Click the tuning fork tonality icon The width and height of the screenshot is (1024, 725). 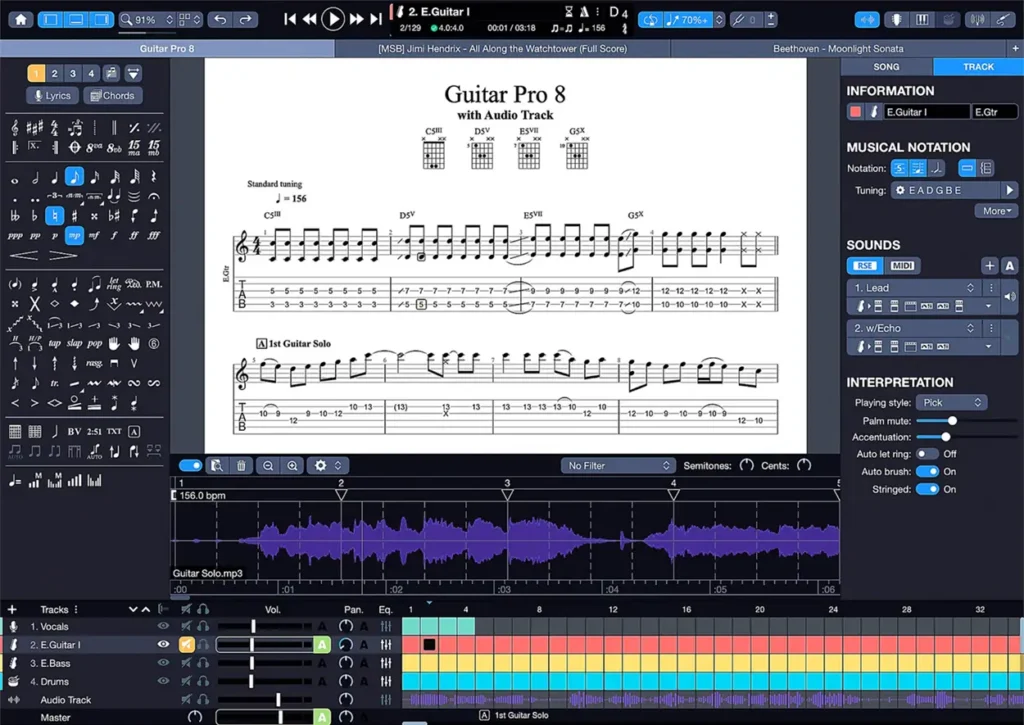click(x=739, y=20)
